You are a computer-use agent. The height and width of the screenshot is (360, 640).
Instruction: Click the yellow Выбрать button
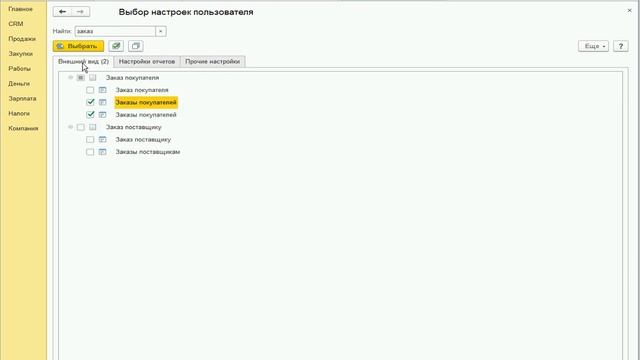pos(78,46)
